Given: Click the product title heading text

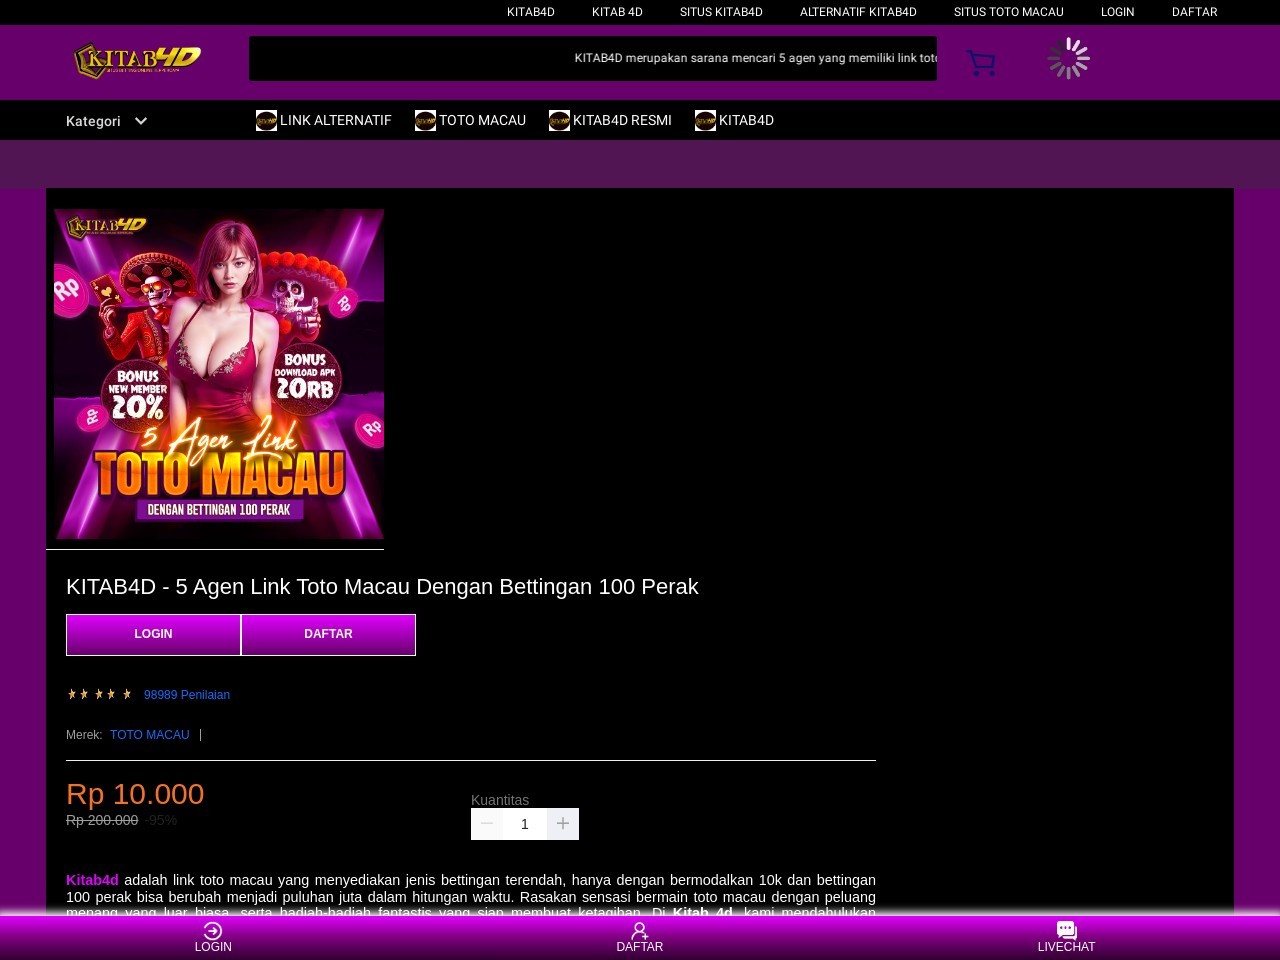Looking at the screenshot, I should [x=382, y=587].
